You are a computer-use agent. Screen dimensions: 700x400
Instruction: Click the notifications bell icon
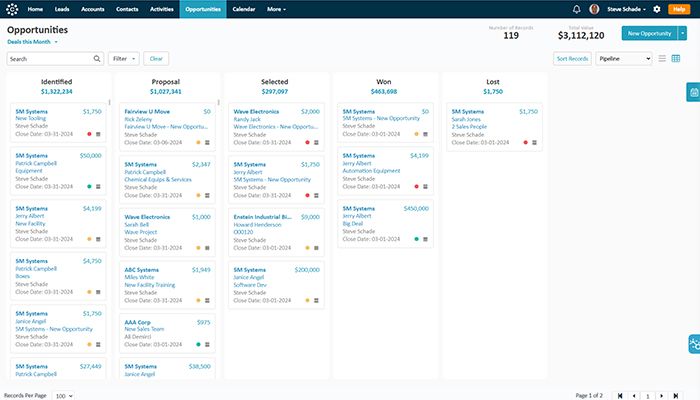576,9
